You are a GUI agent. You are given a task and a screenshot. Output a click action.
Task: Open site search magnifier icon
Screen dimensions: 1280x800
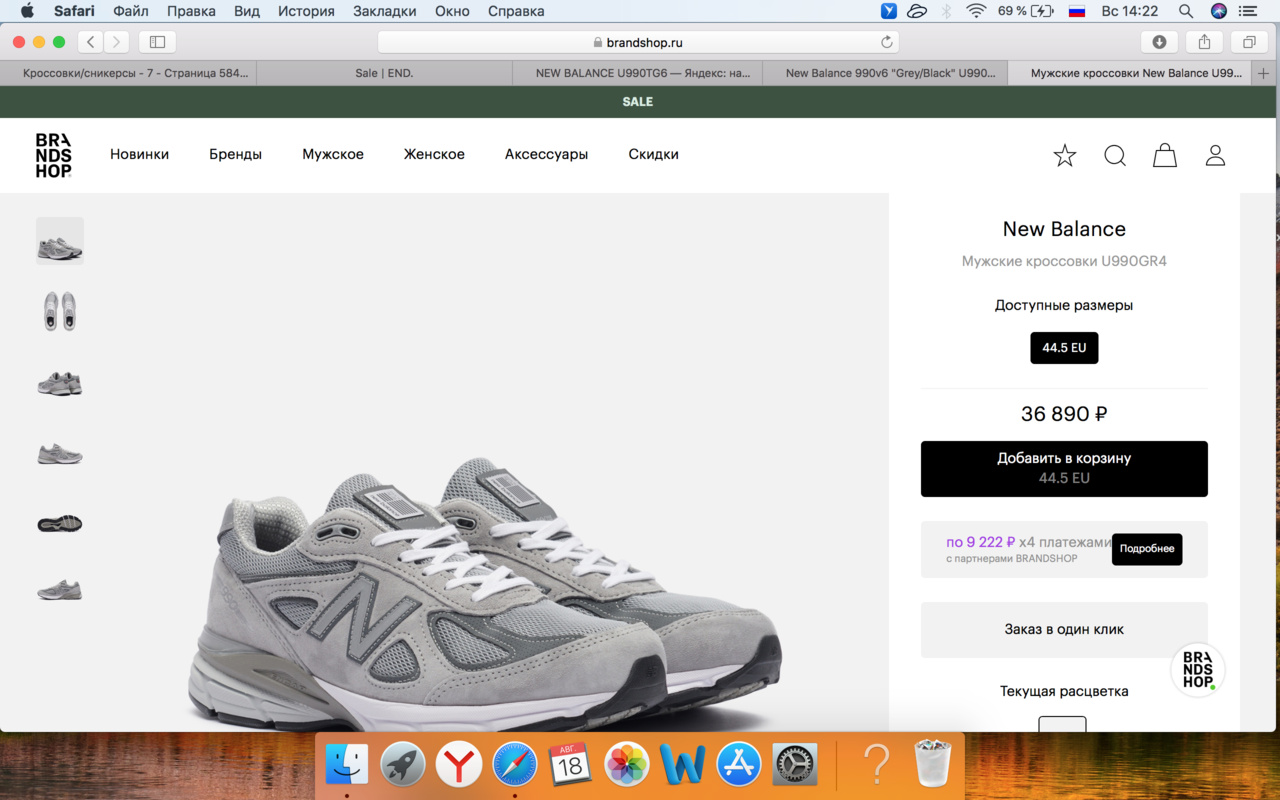[x=1115, y=155]
